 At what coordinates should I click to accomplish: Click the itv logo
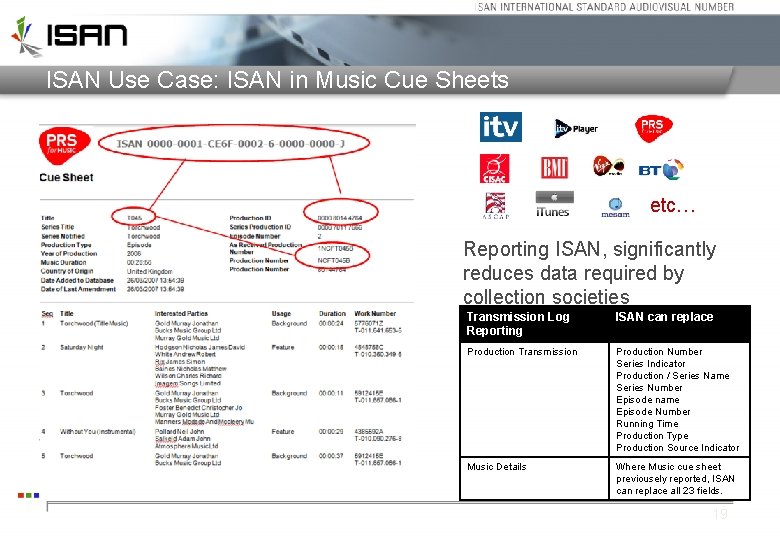point(500,127)
